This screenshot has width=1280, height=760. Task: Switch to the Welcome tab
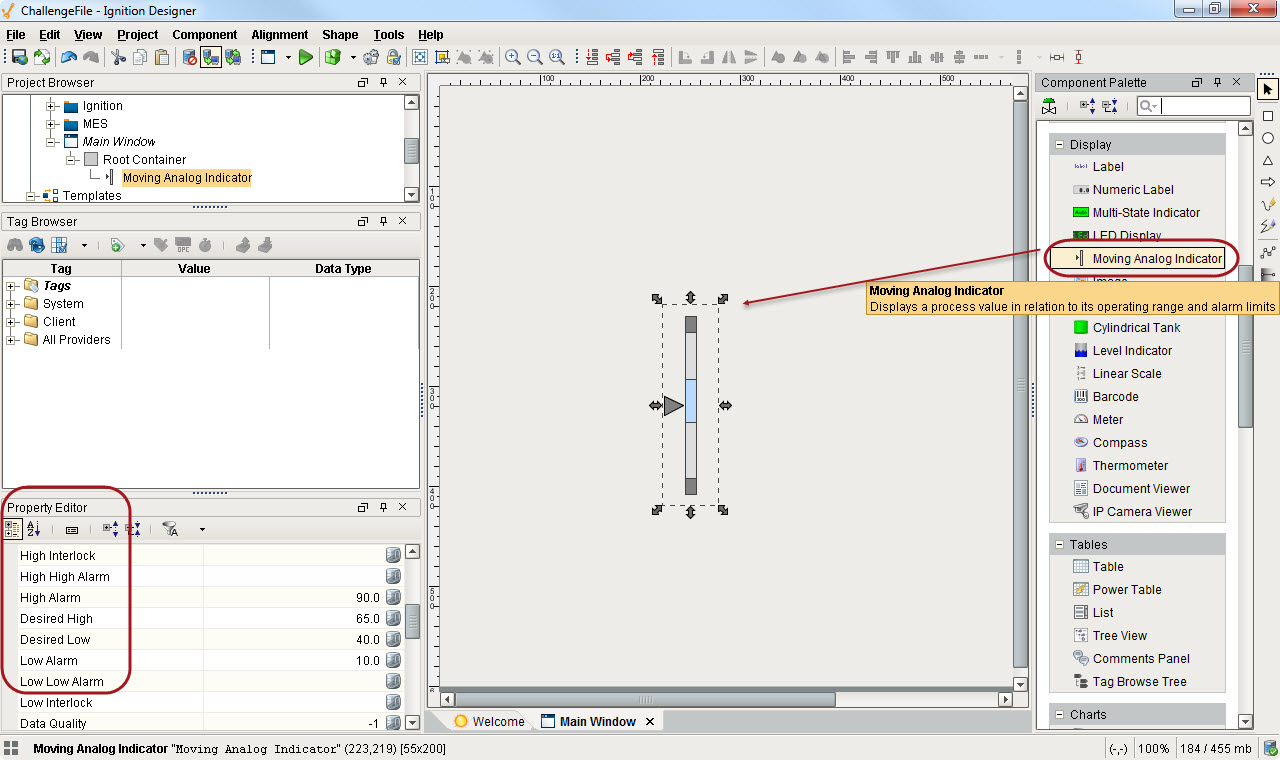coord(488,721)
